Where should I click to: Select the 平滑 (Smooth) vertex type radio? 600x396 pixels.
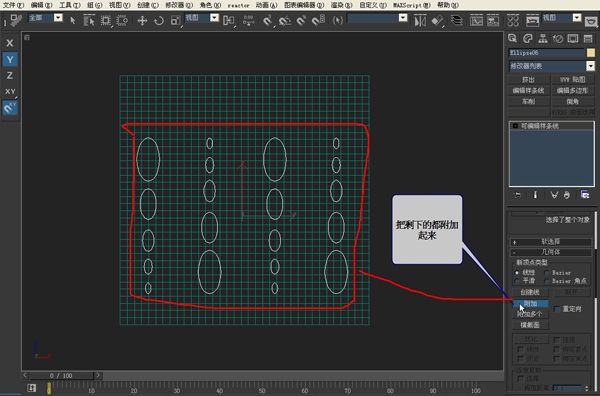coord(517,281)
